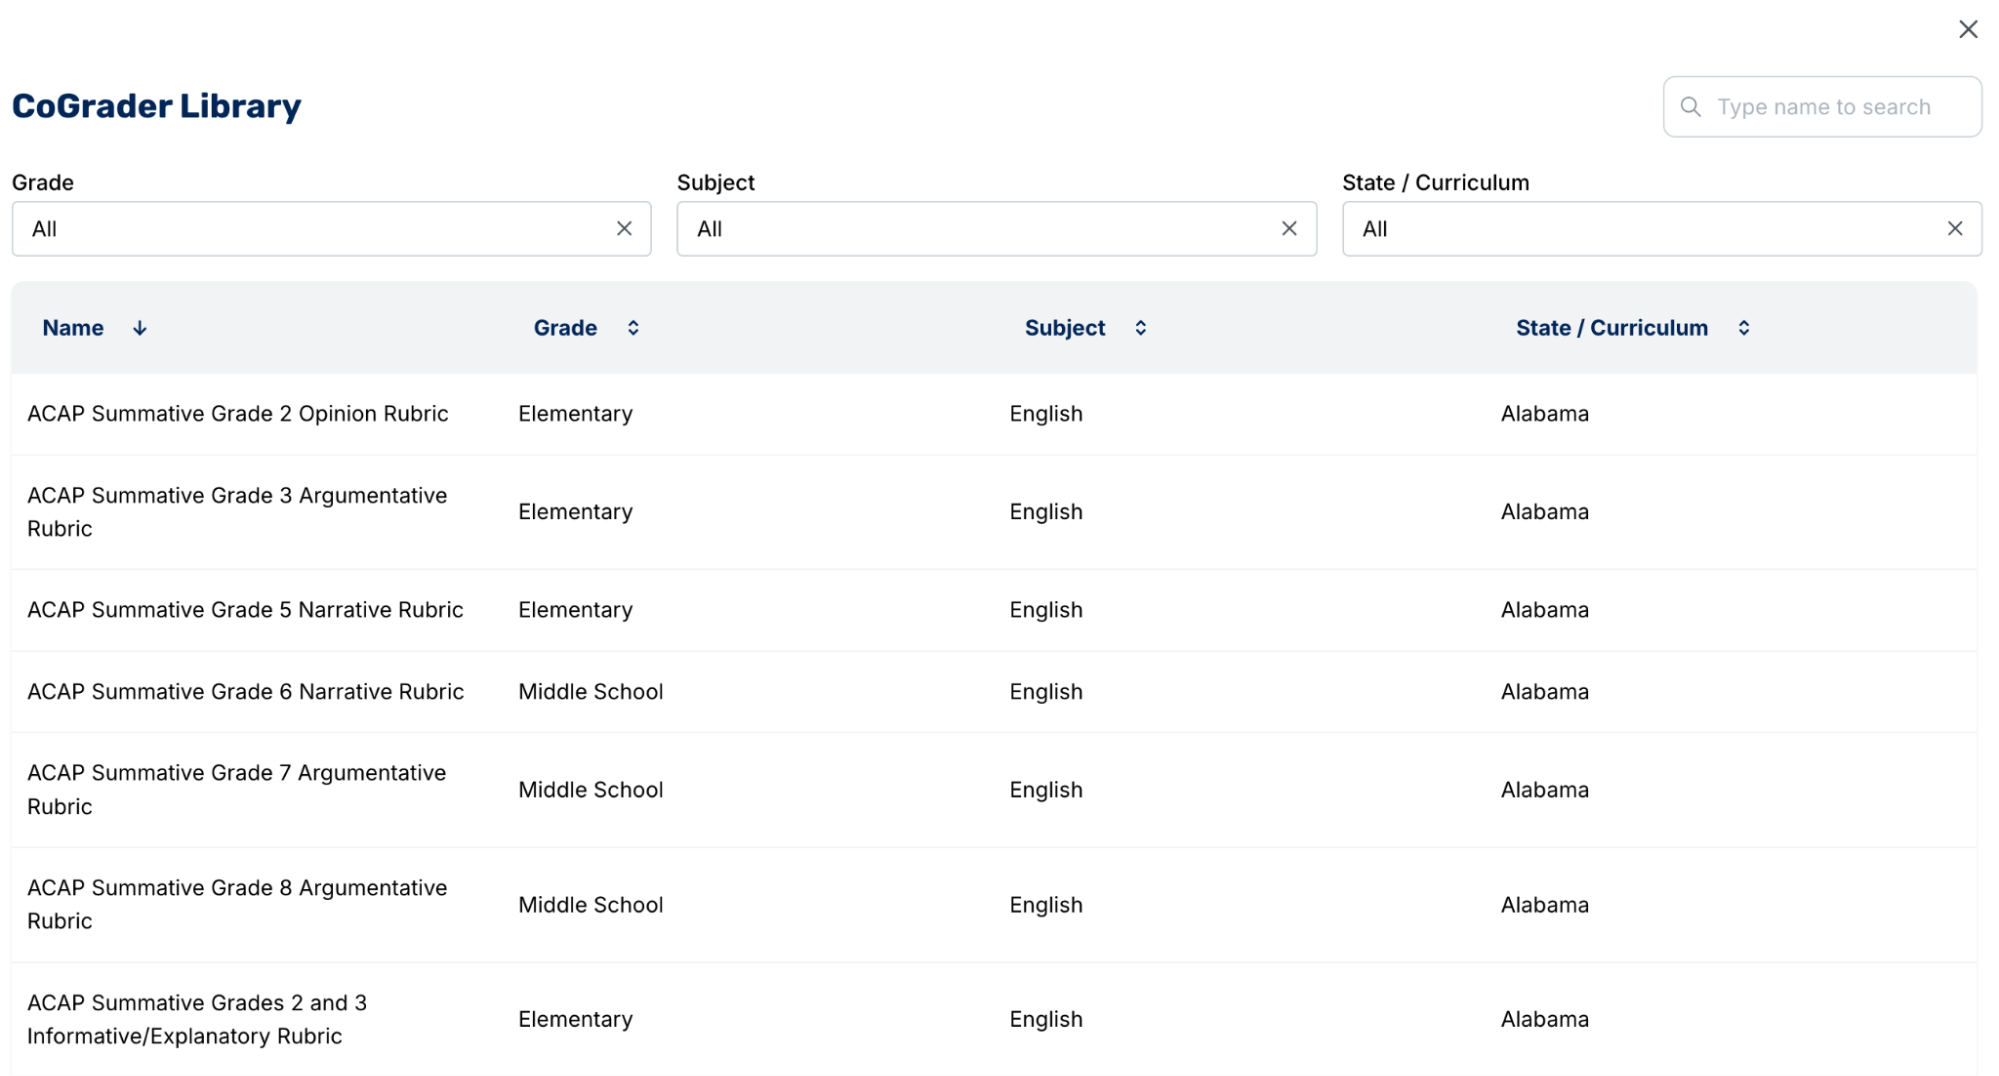Select the Grade 7 Argumentative Rubric row

click(x=236, y=789)
